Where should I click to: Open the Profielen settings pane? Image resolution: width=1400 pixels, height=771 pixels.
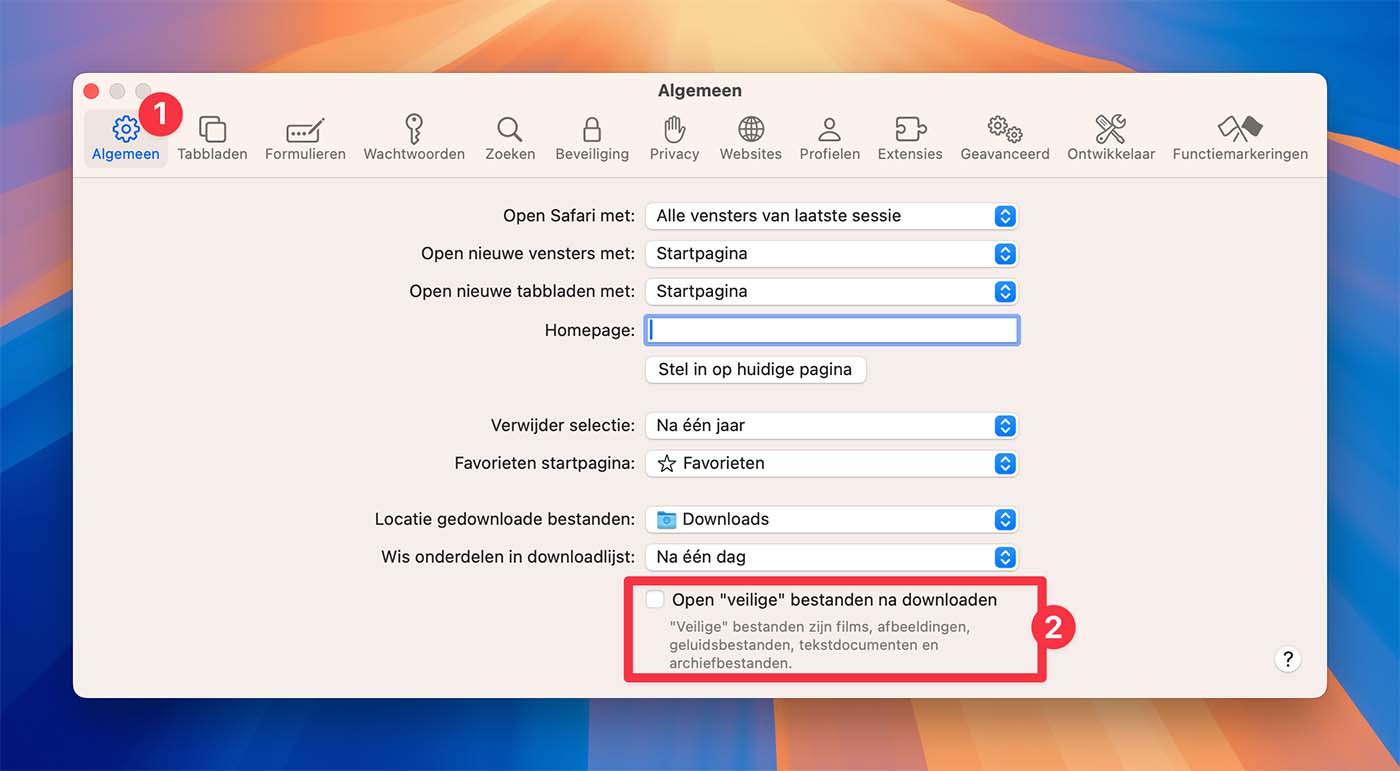[x=829, y=138]
